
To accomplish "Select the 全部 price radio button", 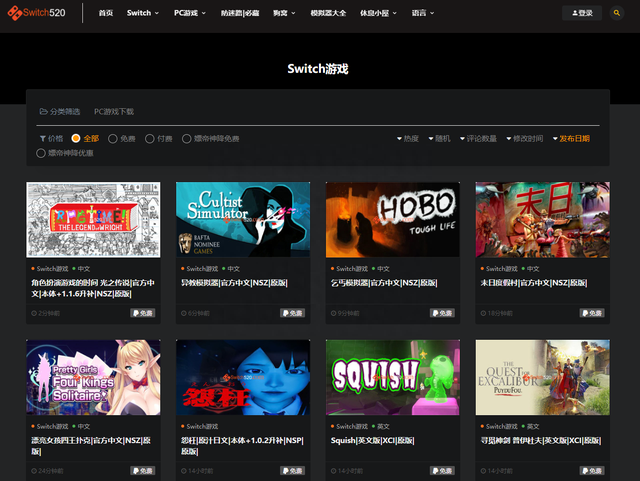I will click(x=76, y=138).
